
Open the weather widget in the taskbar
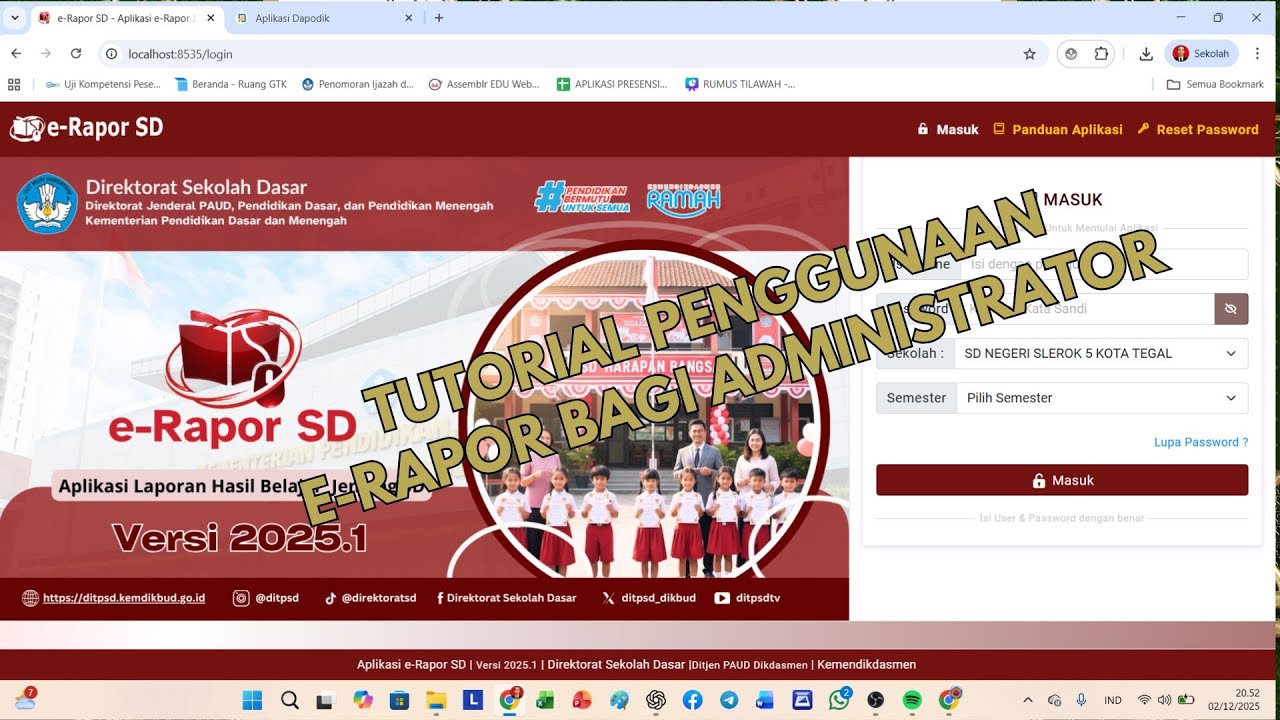click(25, 699)
